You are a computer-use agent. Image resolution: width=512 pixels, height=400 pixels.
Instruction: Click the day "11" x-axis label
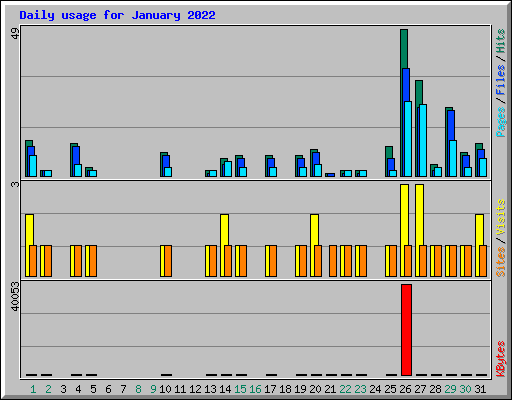pos(180,389)
